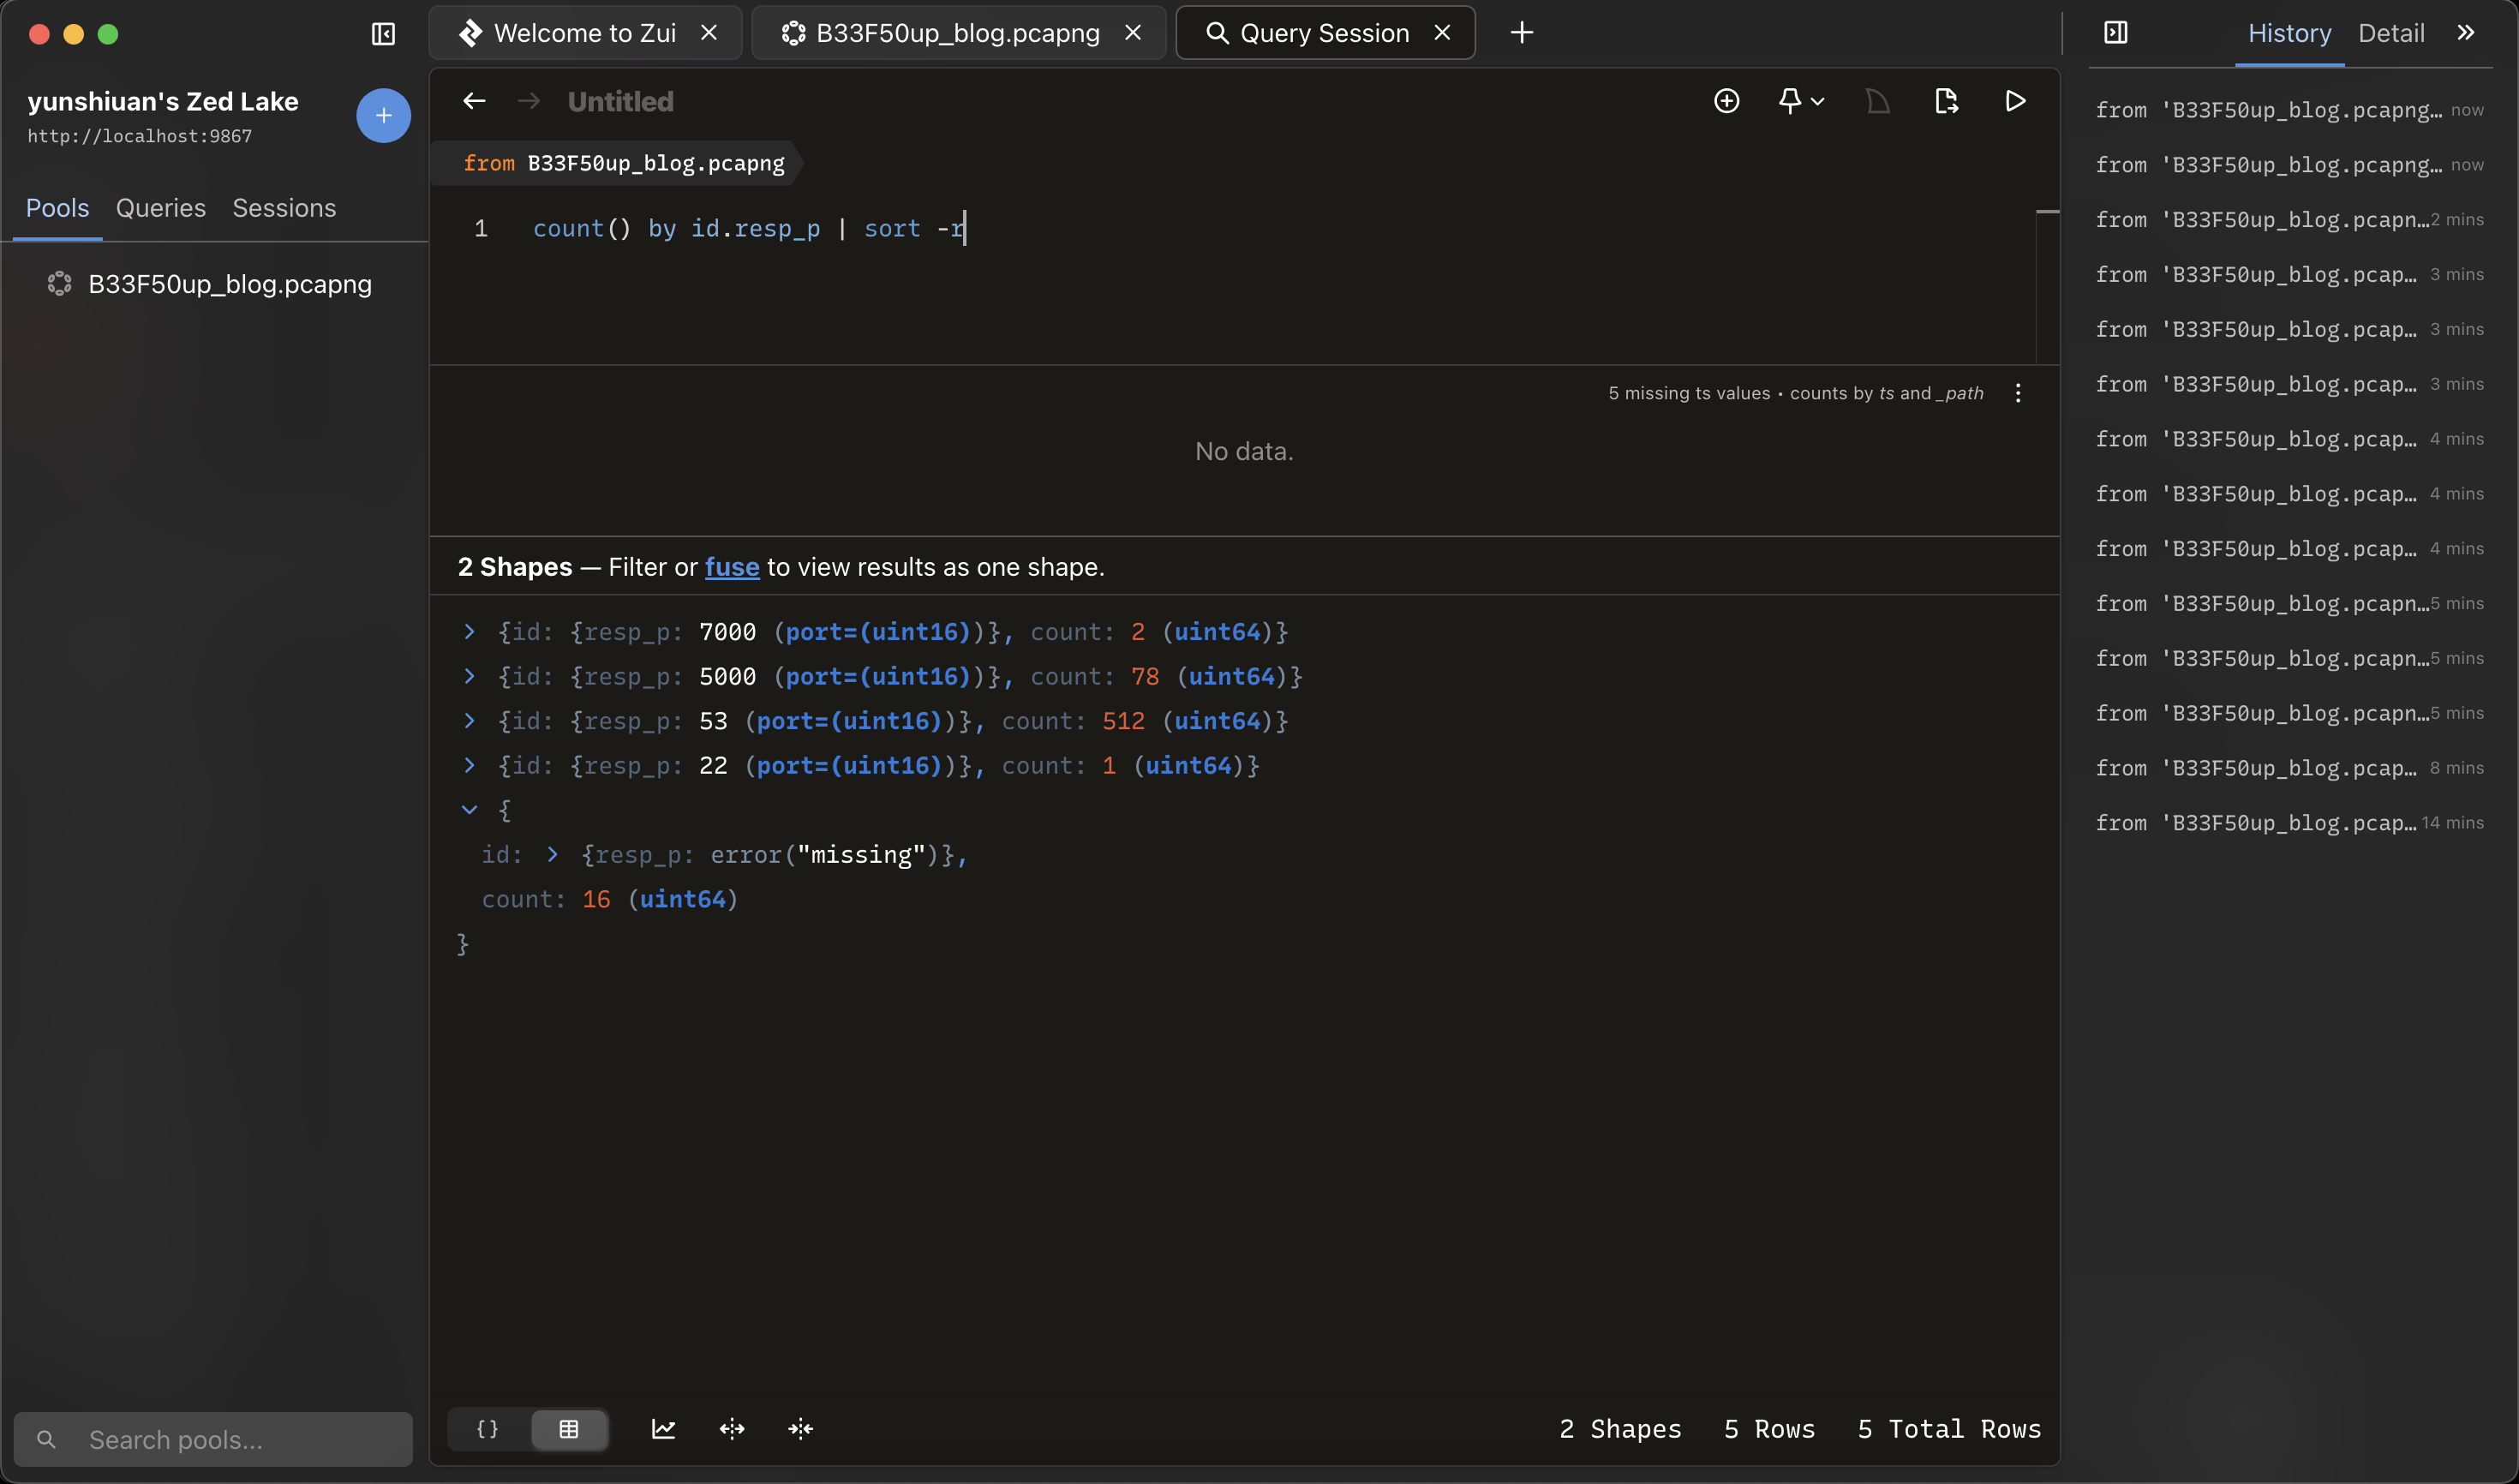Click the export results icon
This screenshot has height=1484, width=2519.
1946,101
